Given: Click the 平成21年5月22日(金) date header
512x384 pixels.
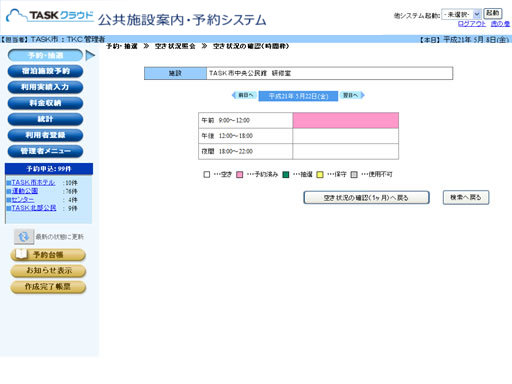Looking at the screenshot, I should click(298, 96).
